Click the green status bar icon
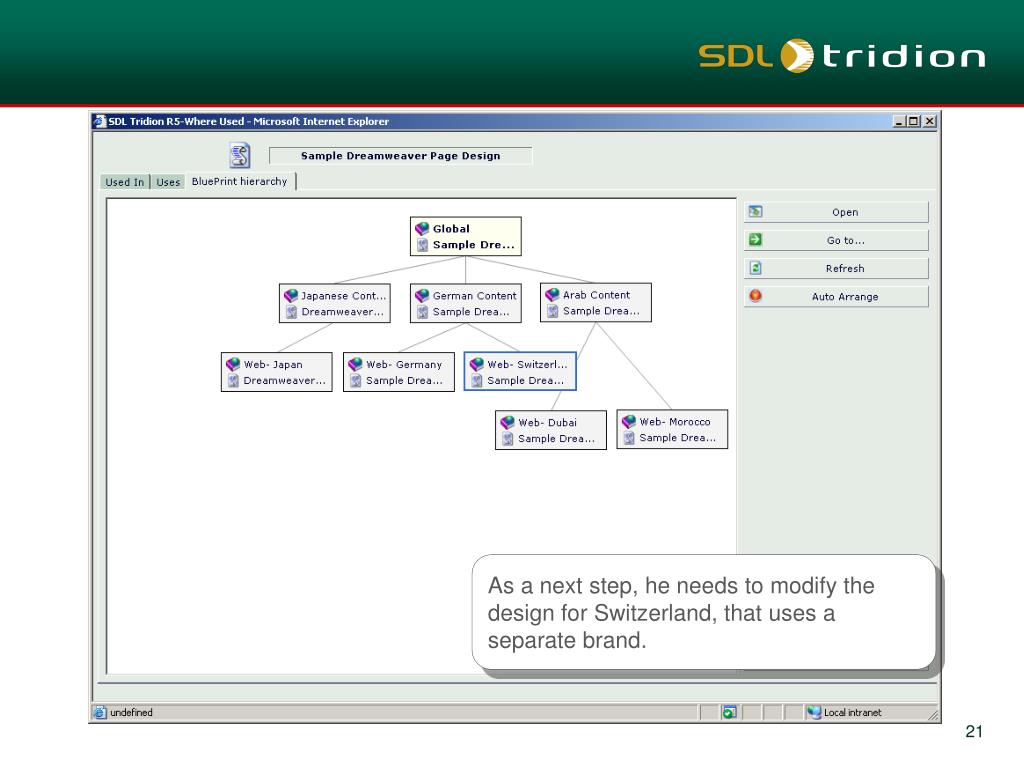Image resolution: width=1024 pixels, height=768 pixels. (x=729, y=712)
